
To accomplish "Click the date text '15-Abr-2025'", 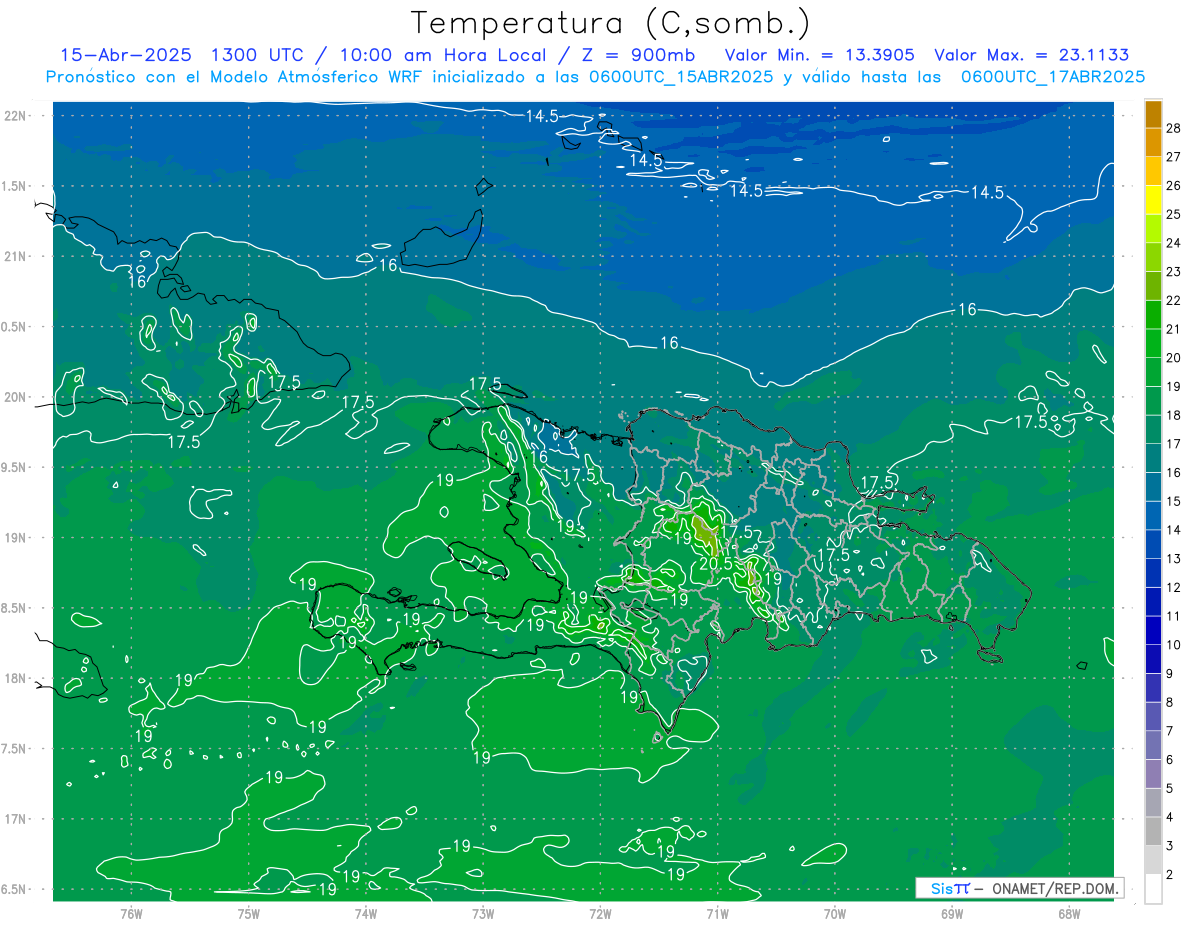I will pos(125,55).
